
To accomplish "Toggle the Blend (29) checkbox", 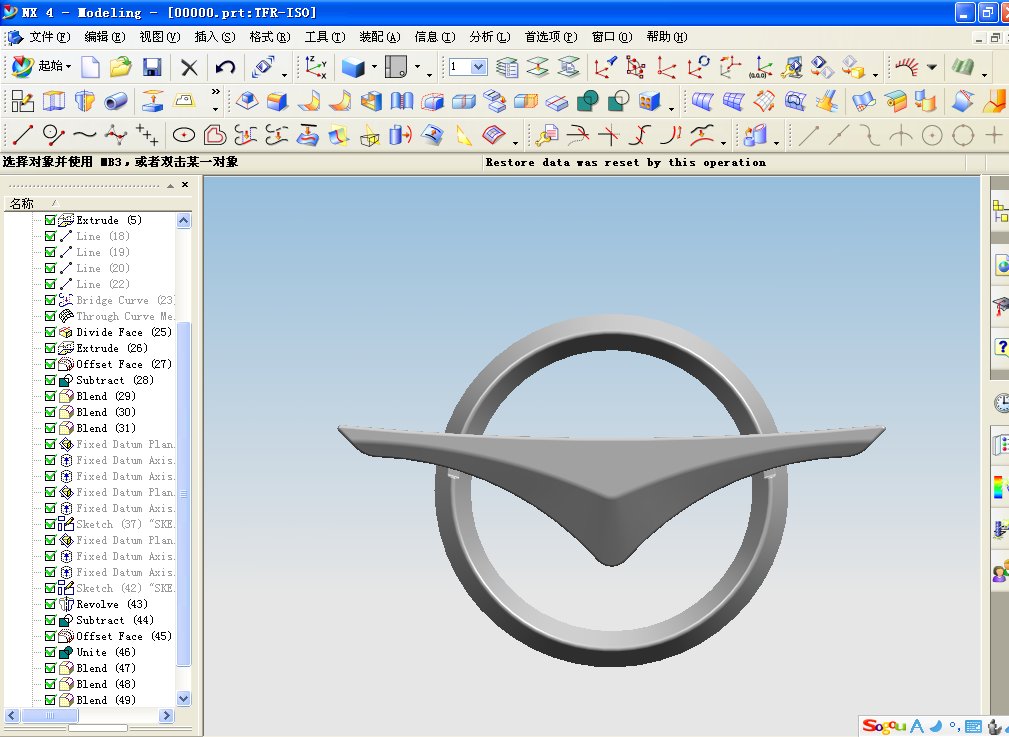I will point(50,396).
